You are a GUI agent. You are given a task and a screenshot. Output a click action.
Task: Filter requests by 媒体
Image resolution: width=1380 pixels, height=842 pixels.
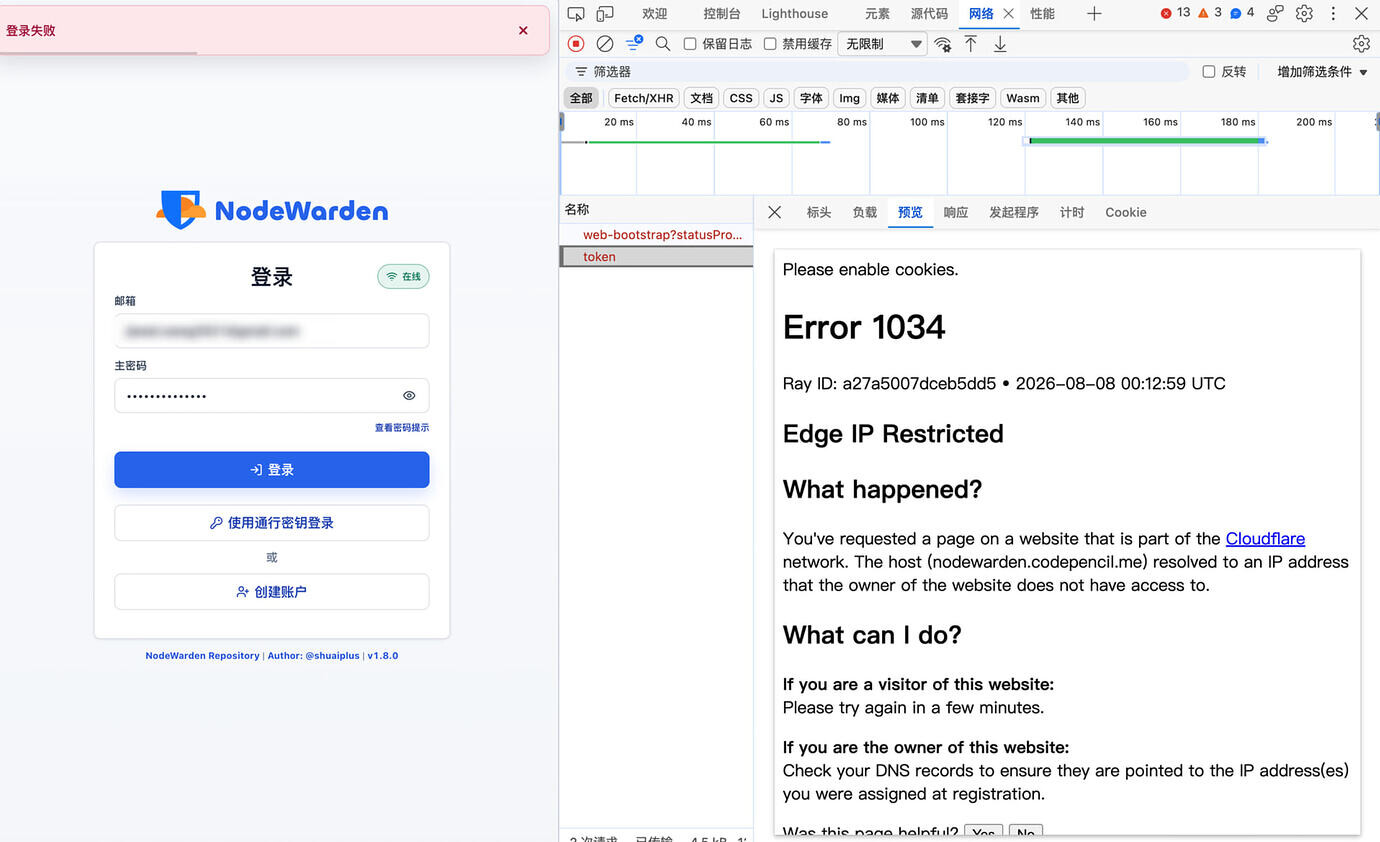(x=888, y=98)
